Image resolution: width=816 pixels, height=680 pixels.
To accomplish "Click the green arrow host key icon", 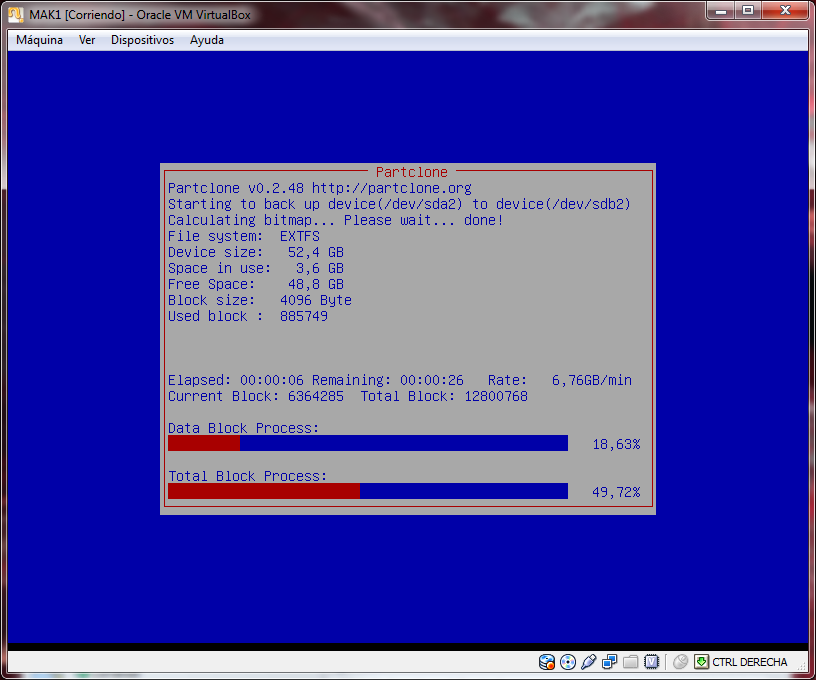I will pyautogui.click(x=701, y=662).
